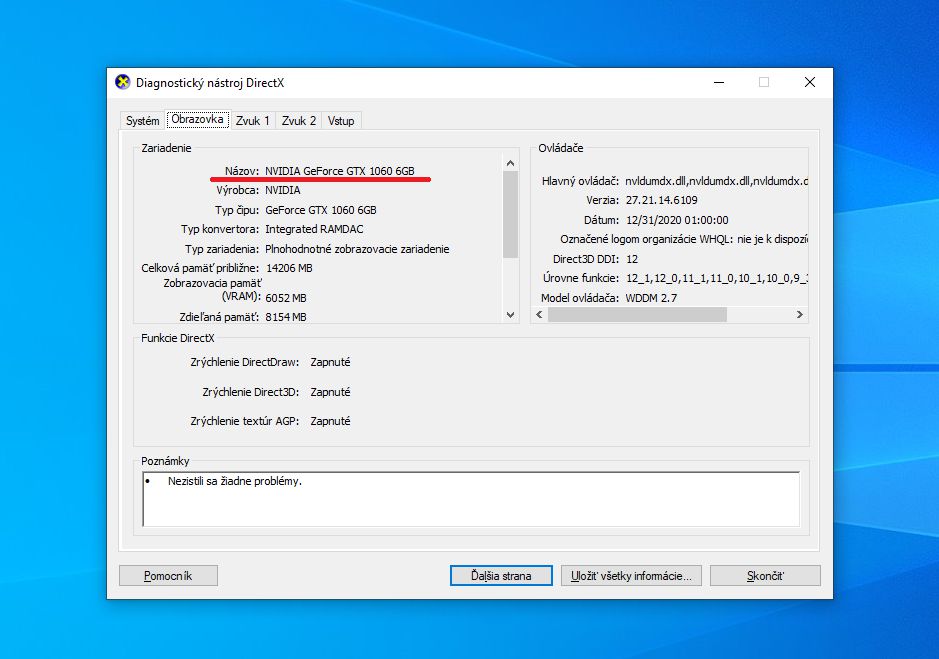The image size is (939, 659).
Task: Switch to the Systém tab
Action: click(143, 120)
